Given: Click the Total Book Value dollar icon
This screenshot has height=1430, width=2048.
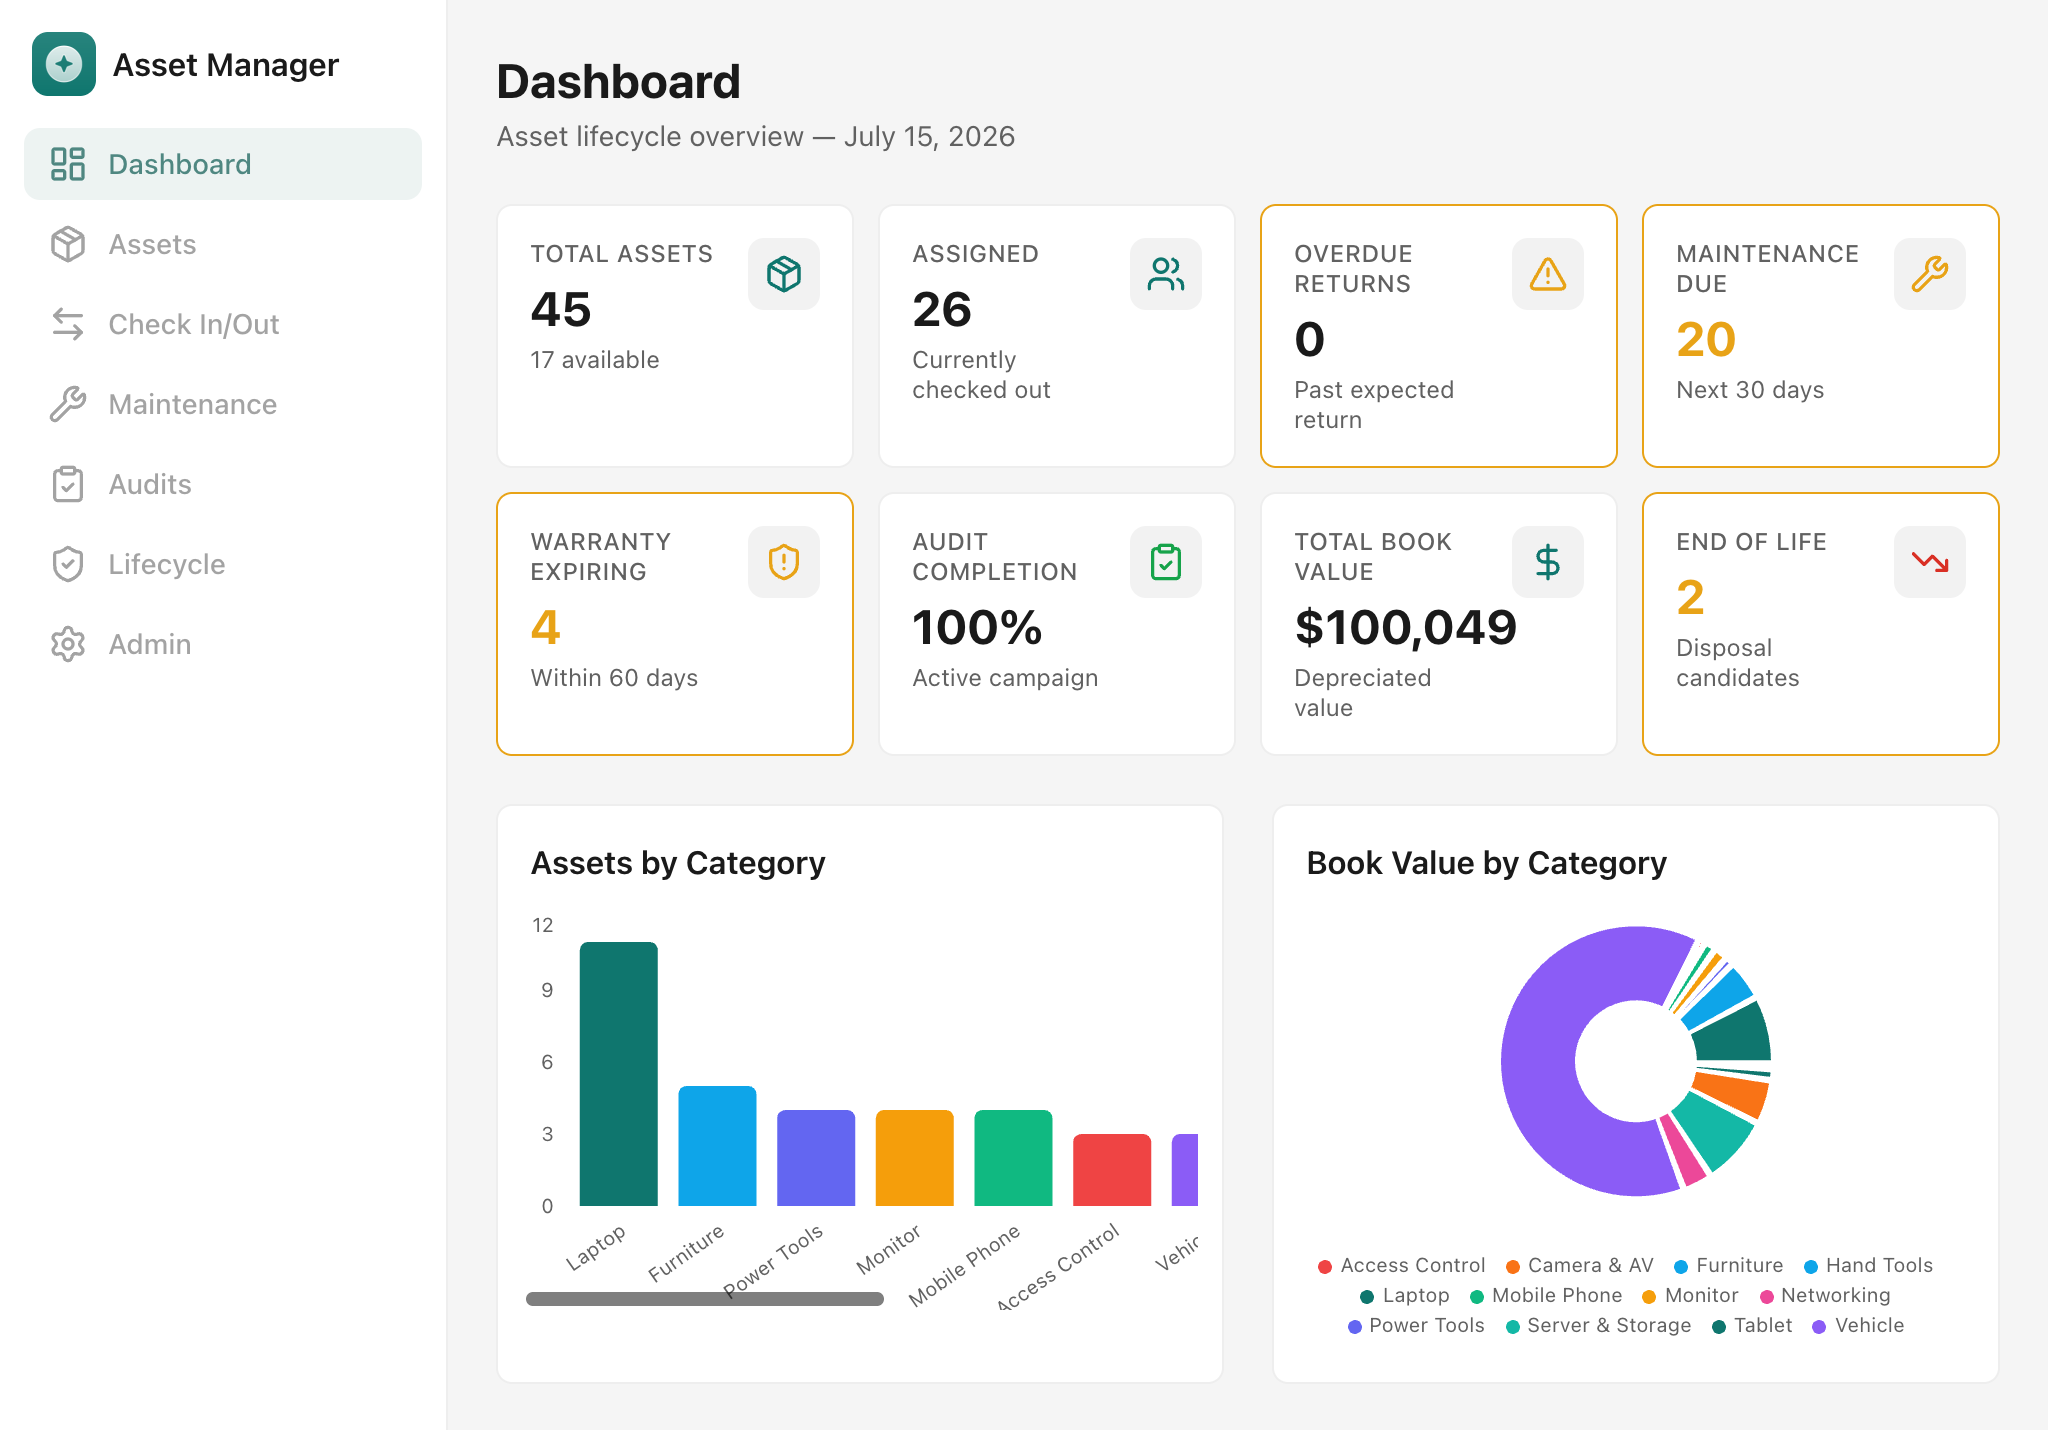Looking at the screenshot, I should tap(1548, 562).
